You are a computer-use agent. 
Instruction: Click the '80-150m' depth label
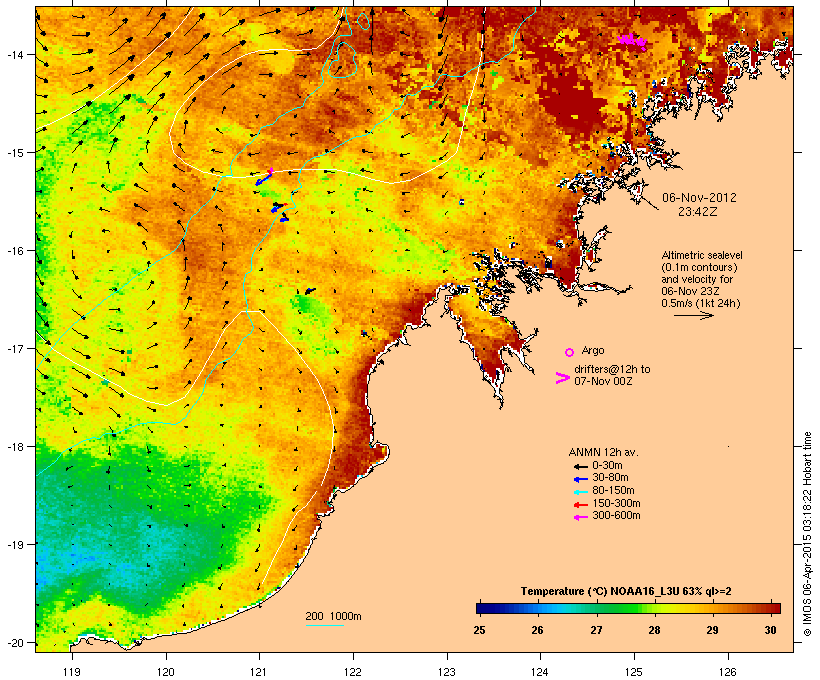pos(613,491)
